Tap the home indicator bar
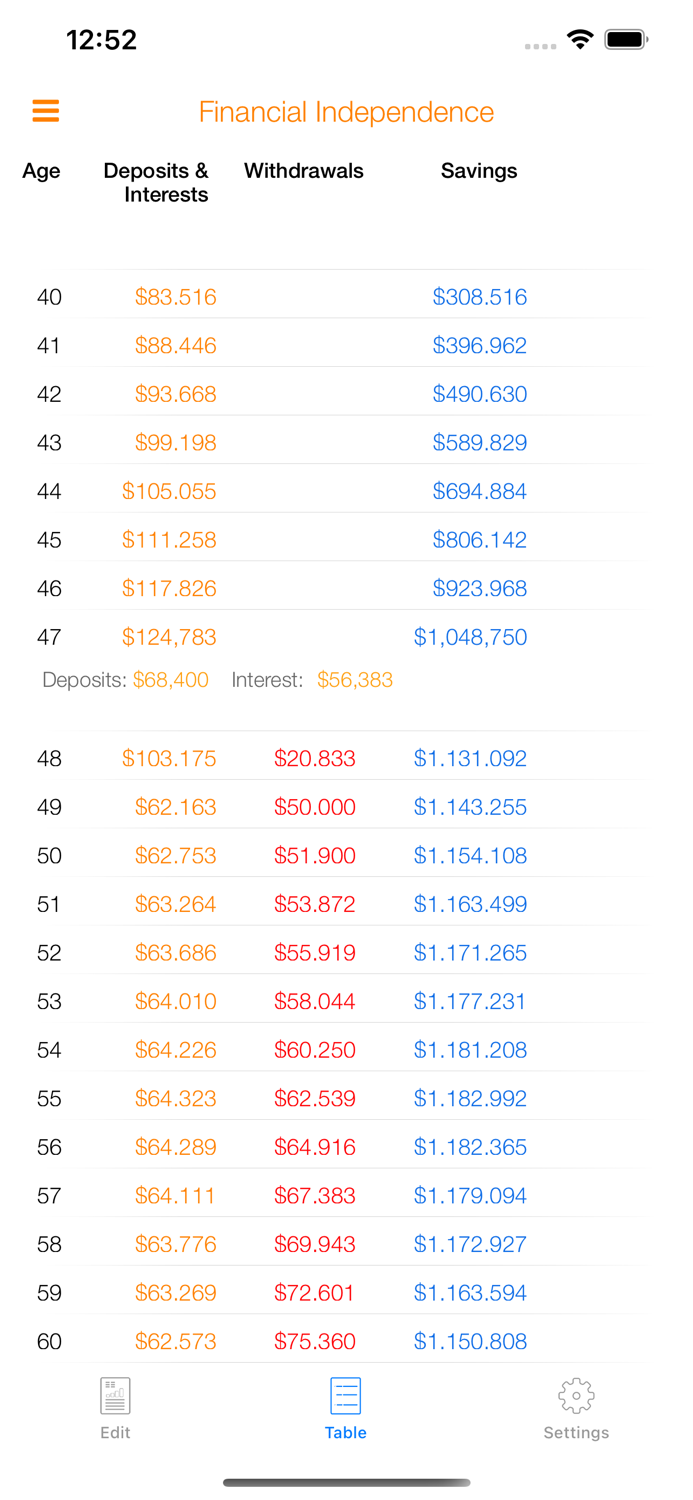The height and width of the screenshot is (1500, 693). click(346, 1483)
